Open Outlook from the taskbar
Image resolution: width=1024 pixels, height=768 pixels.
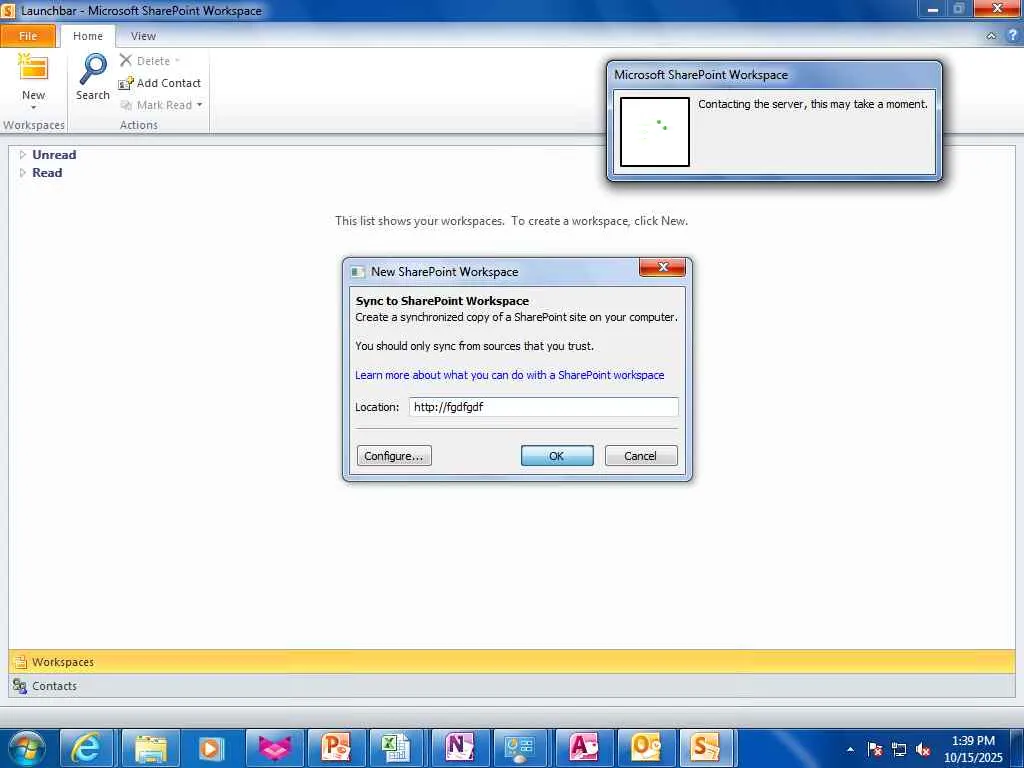(645, 748)
